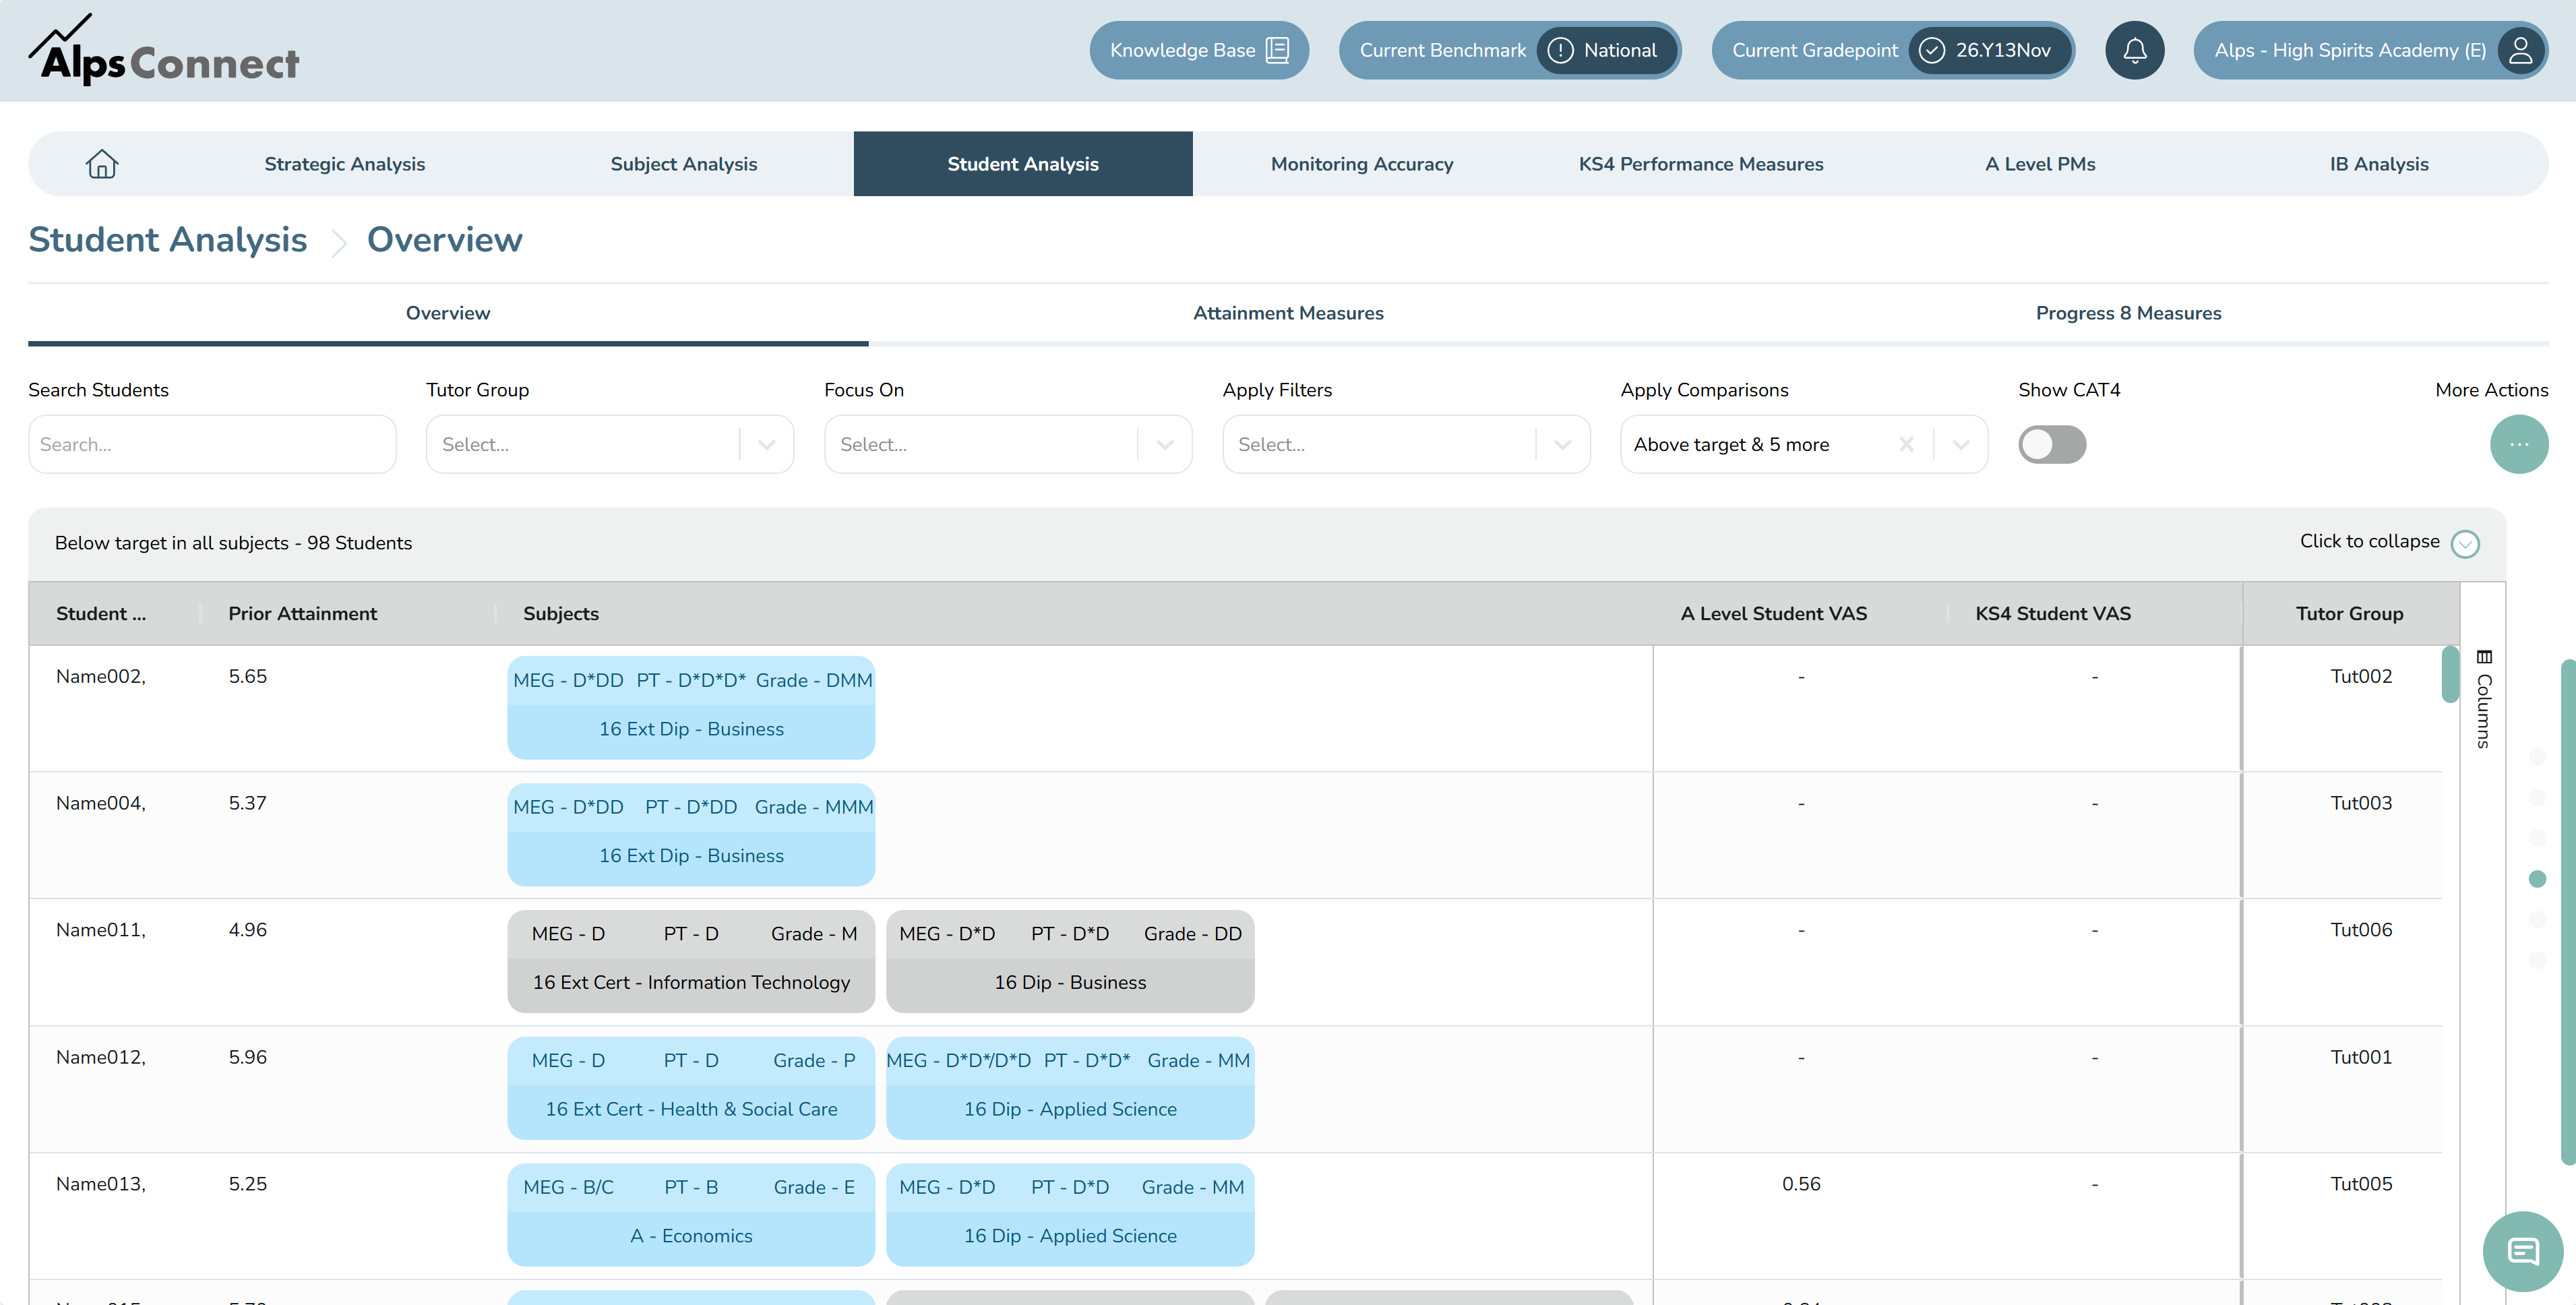Click the National benchmark alert icon
Viewport: 2576px width, 1305px height.
1560,50
